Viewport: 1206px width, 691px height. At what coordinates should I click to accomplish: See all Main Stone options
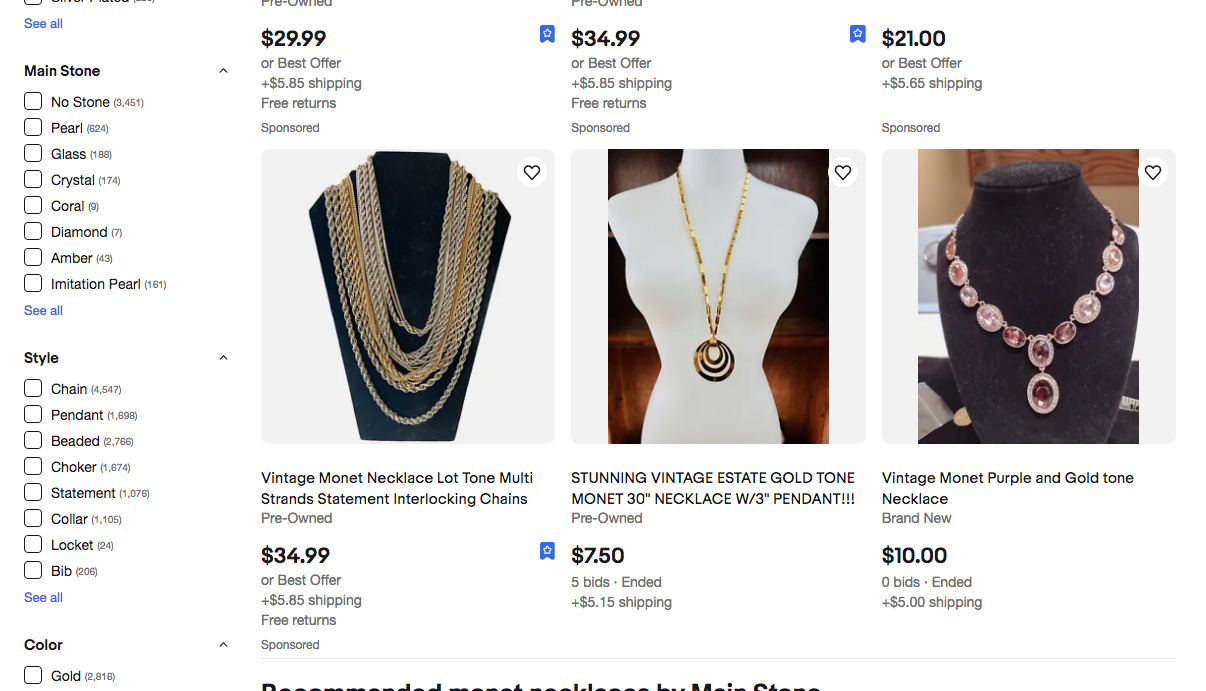[x=43, y=310]
